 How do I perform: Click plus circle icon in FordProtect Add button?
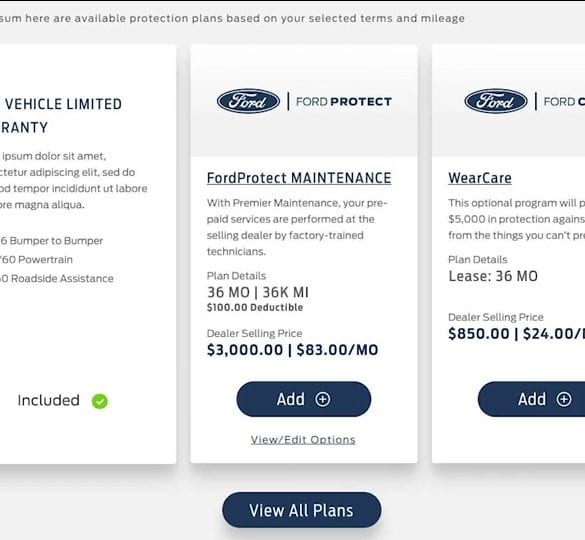pyautogui.click(x=323, y=399)
